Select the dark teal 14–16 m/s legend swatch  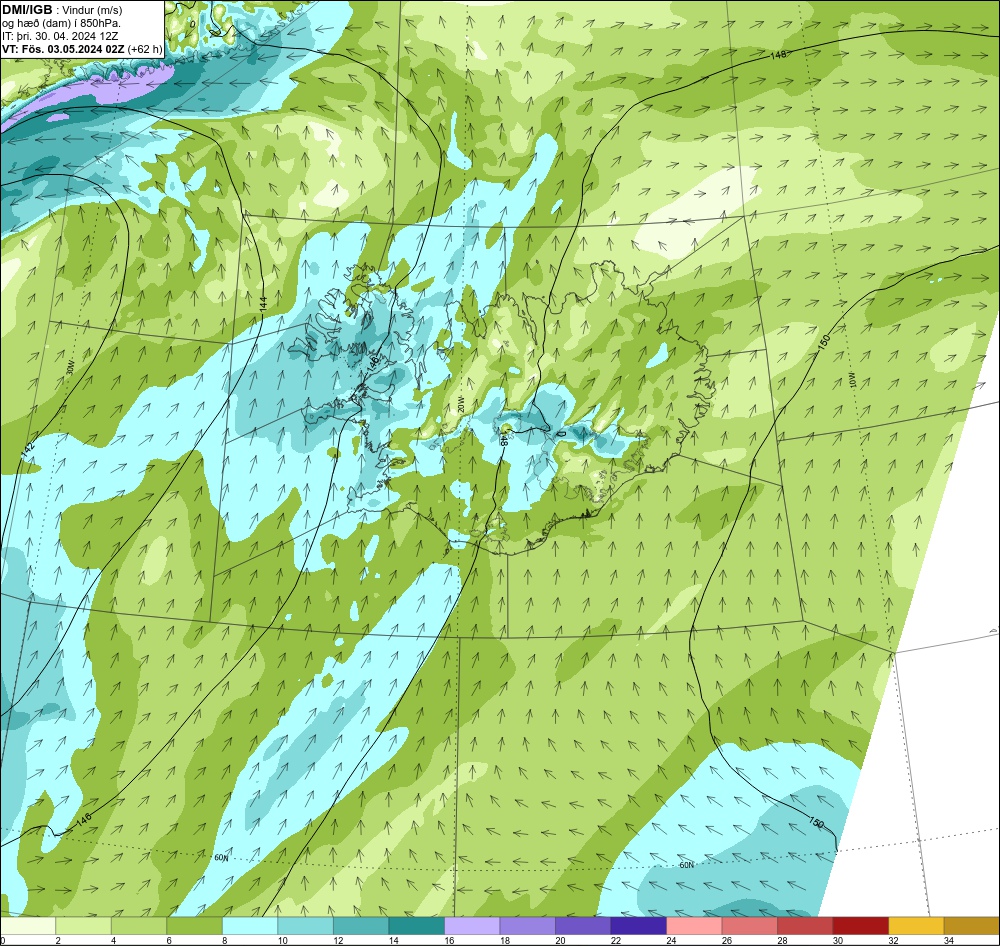coord(416,926)
